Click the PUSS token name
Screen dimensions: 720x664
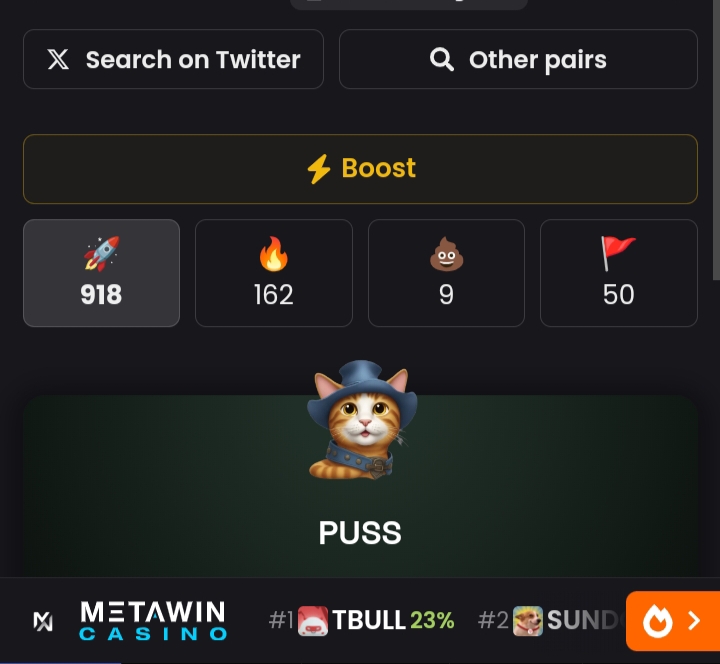360,533
